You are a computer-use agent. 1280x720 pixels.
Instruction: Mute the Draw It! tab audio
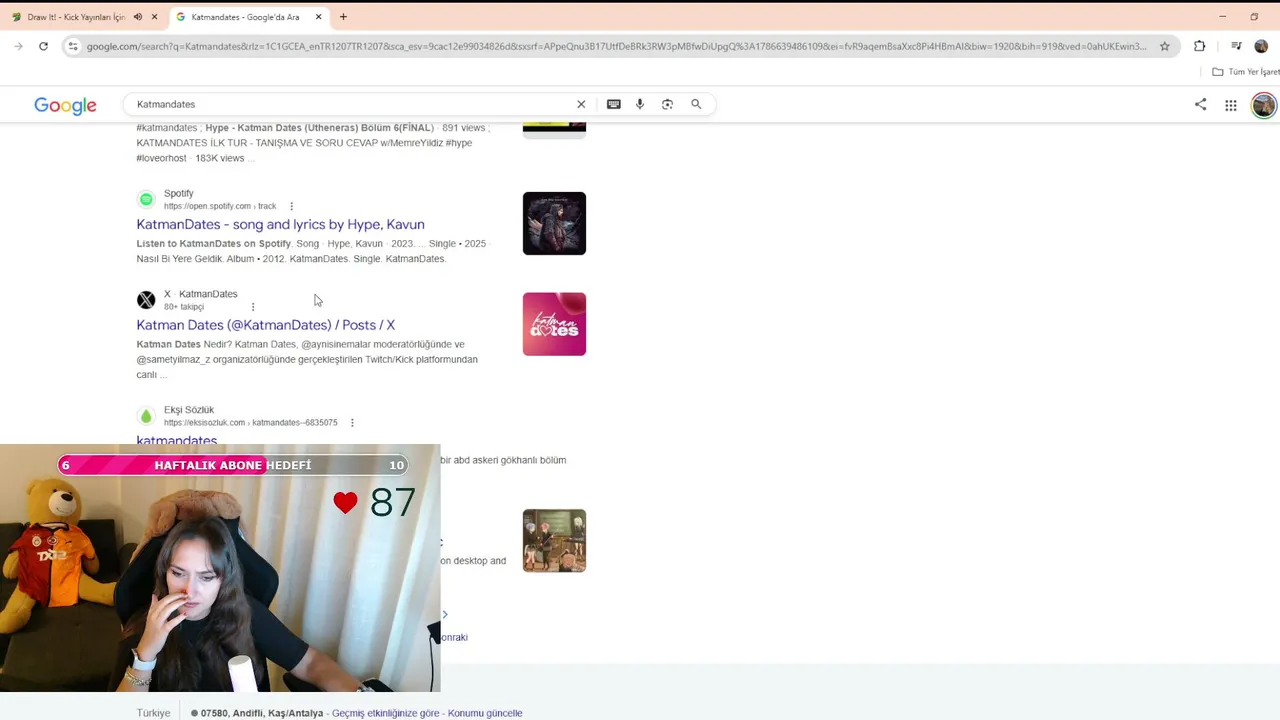[138, 17]
